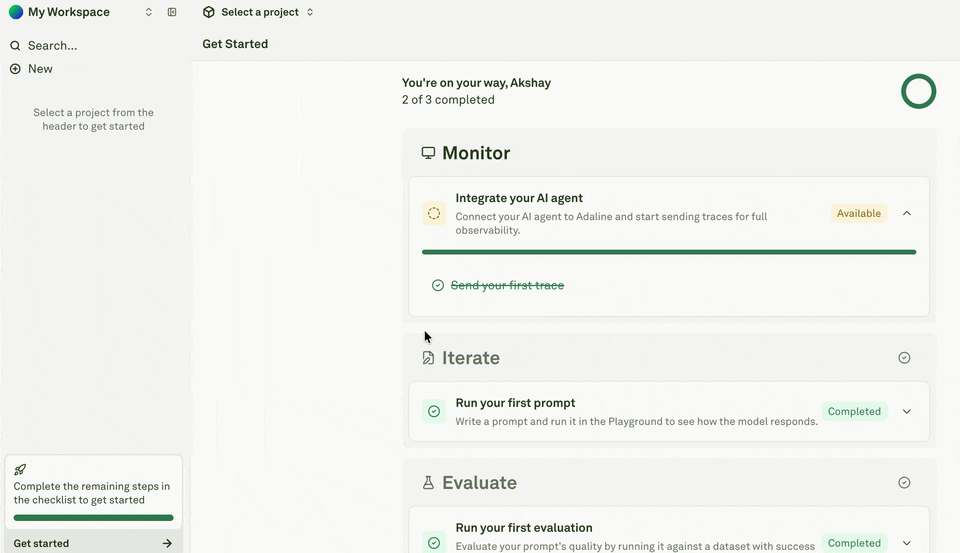
Task: Open the My Workspace switcher chevrons
Action: (148, 12)
